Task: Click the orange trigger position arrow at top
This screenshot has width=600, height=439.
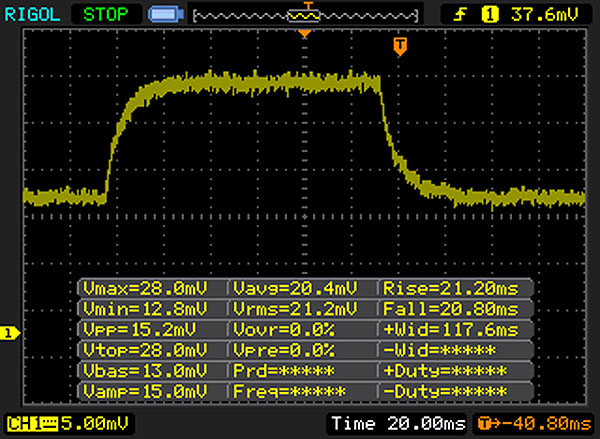Action: pyautogui.click(x=305, y=34)
